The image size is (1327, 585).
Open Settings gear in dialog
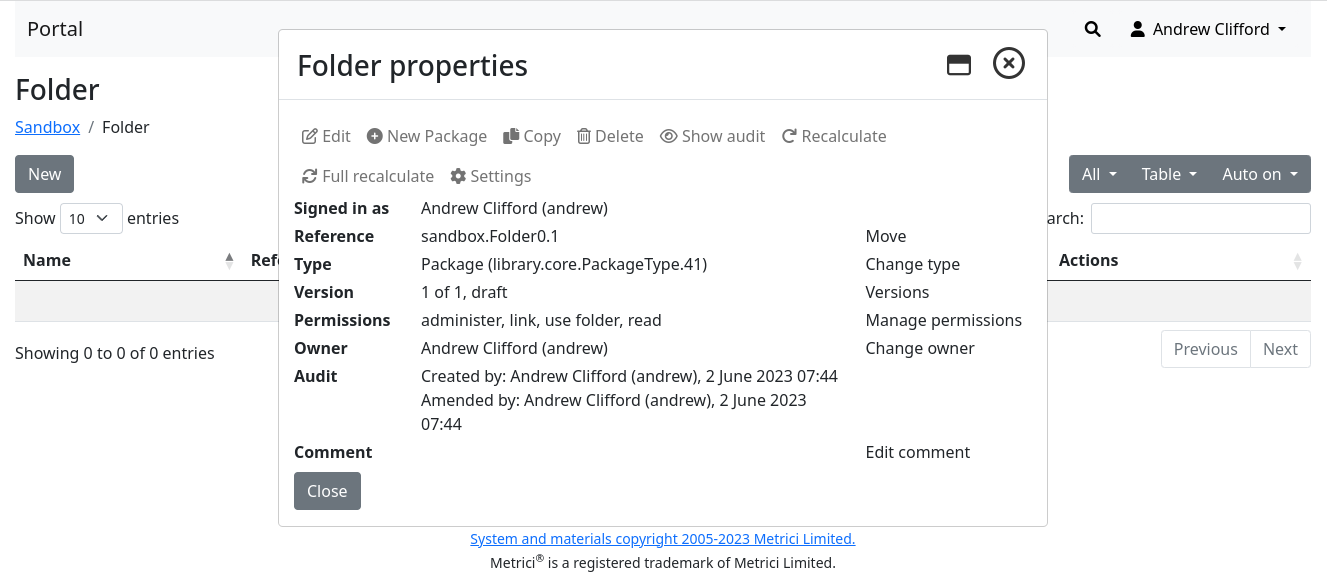[458, 176]
